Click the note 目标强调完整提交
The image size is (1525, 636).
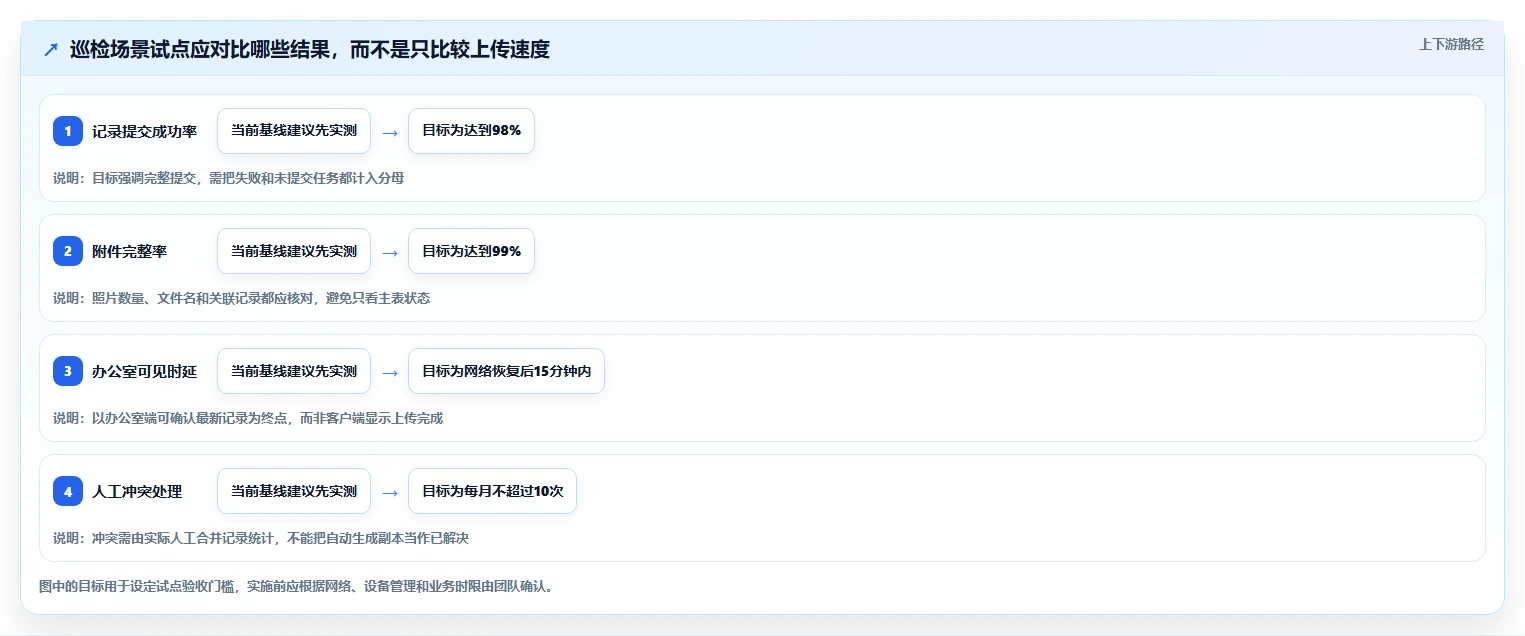click(x=228, y=178)
